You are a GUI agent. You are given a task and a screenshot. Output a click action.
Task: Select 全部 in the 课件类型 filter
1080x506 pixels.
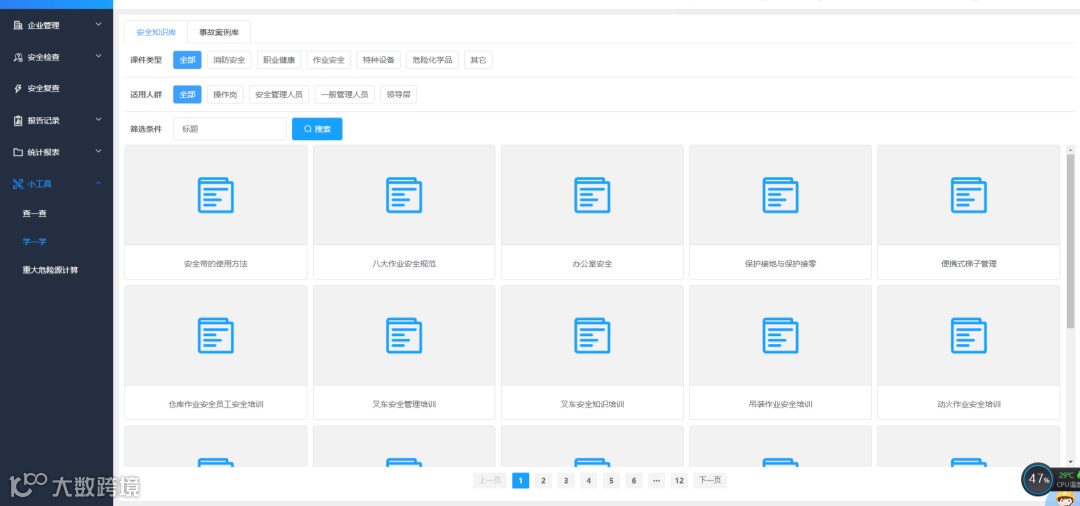187,60
